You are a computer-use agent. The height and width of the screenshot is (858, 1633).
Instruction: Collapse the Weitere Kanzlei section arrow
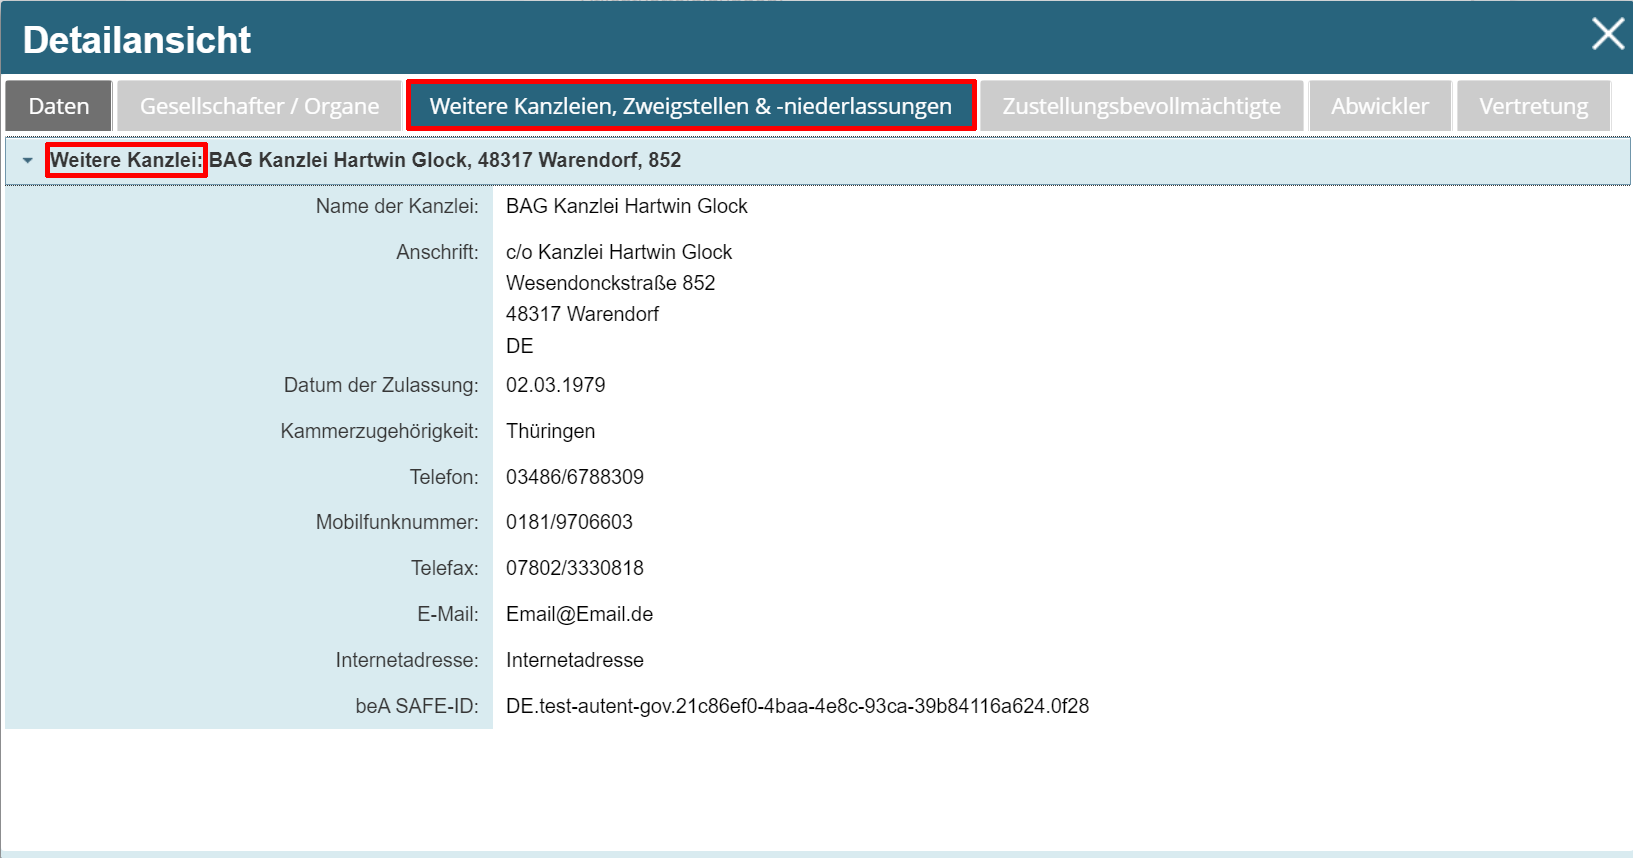pyautogui.click(x=28, y=160)
